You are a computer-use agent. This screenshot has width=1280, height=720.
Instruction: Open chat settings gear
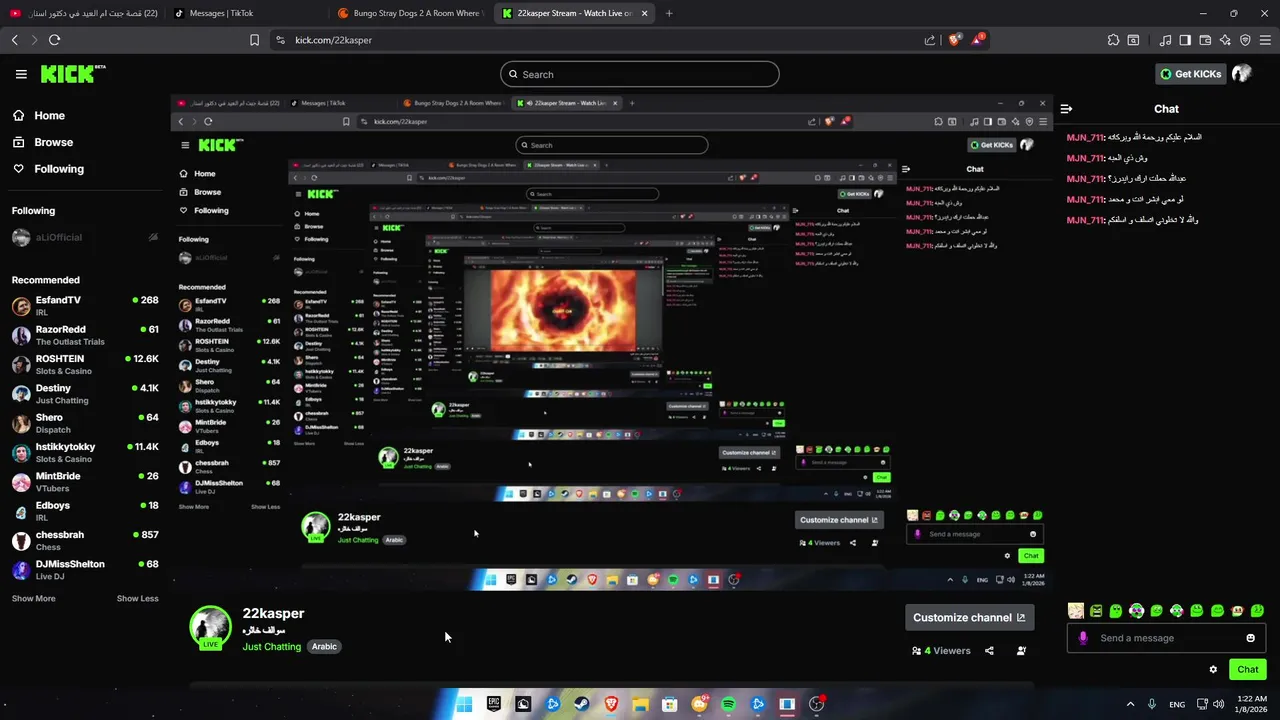(x=1213, y=670)
